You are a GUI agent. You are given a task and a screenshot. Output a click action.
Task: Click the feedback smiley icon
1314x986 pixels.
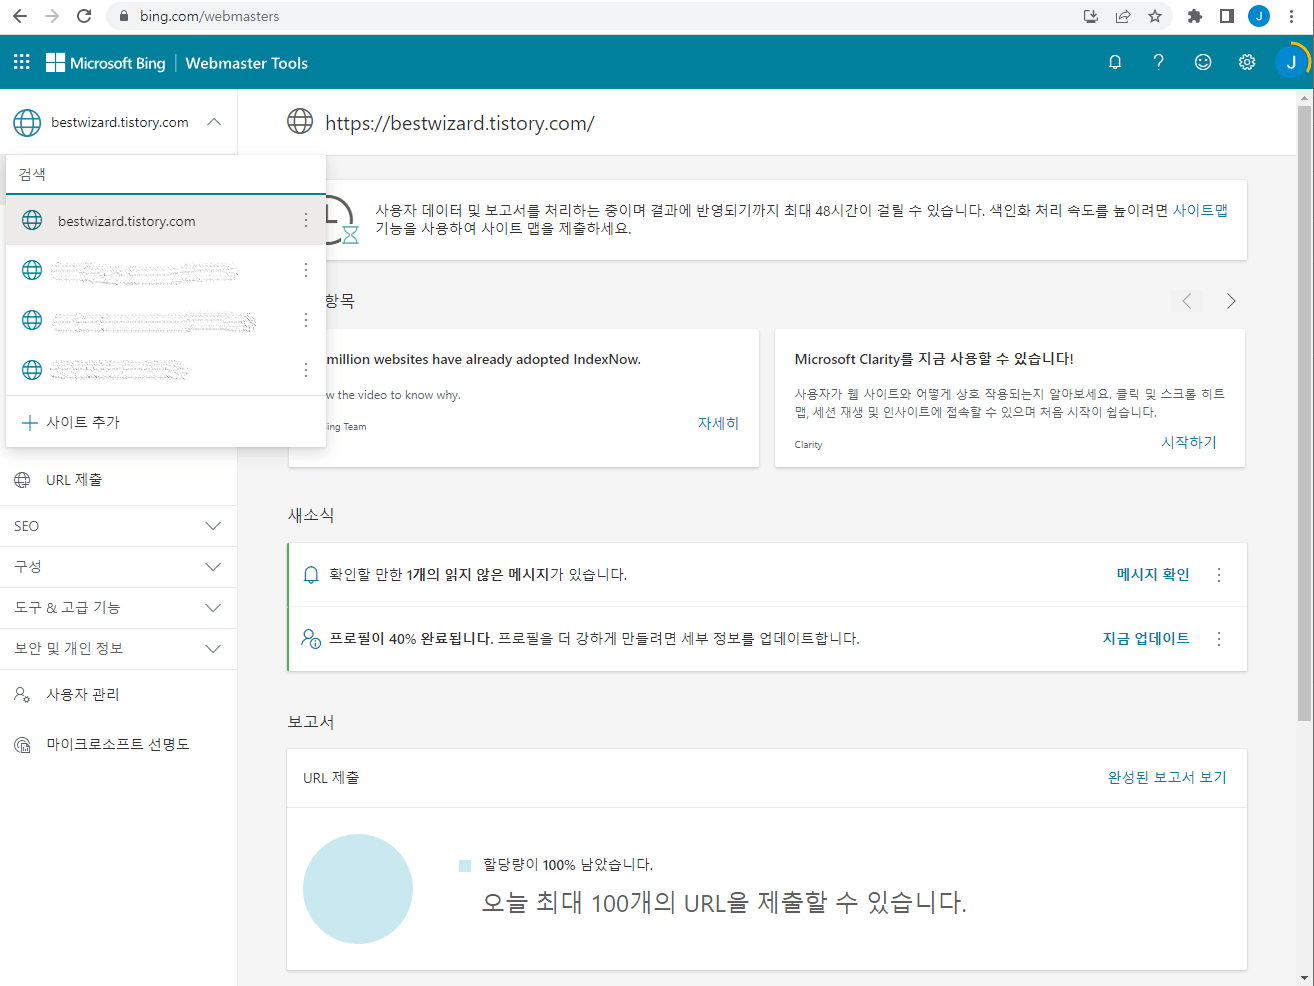point(1203,61)
